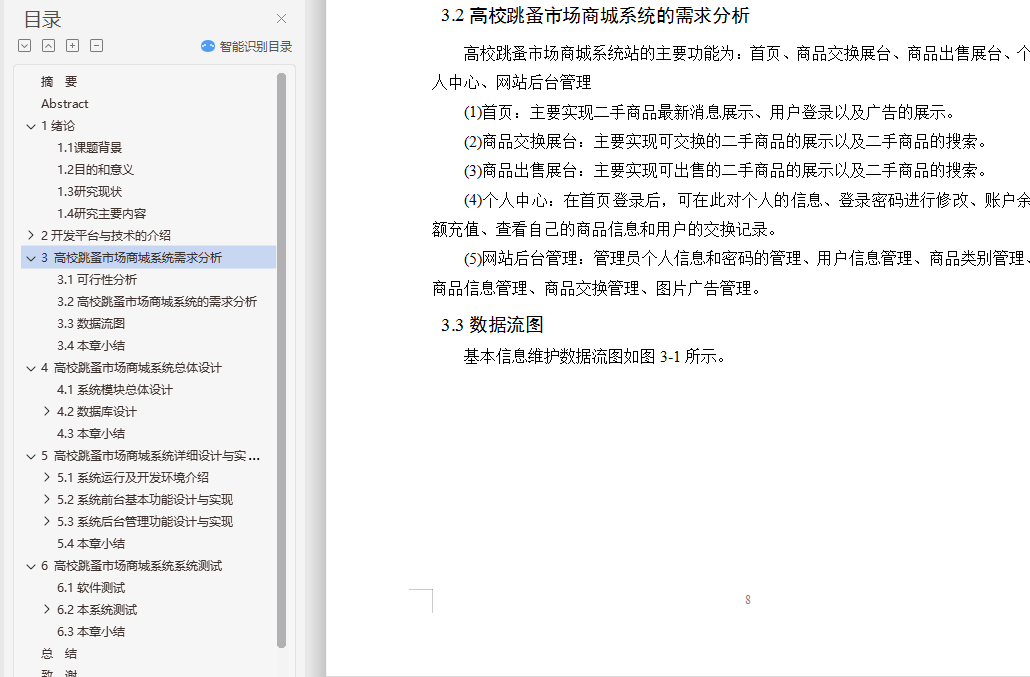Expand the 2 开发平台与技术的介绍 chapter
The height and width of the screenshot is (677, 1030).
tap(31, 235)
